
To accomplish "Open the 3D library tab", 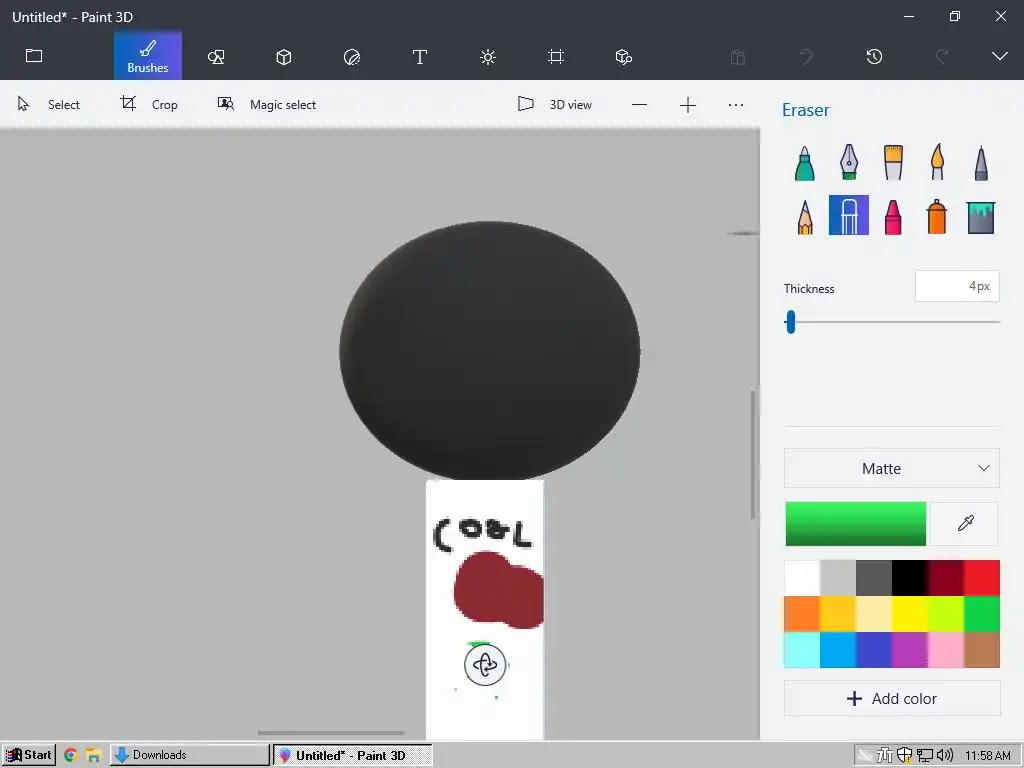I will pyautogui.click(x=624, y=57).
